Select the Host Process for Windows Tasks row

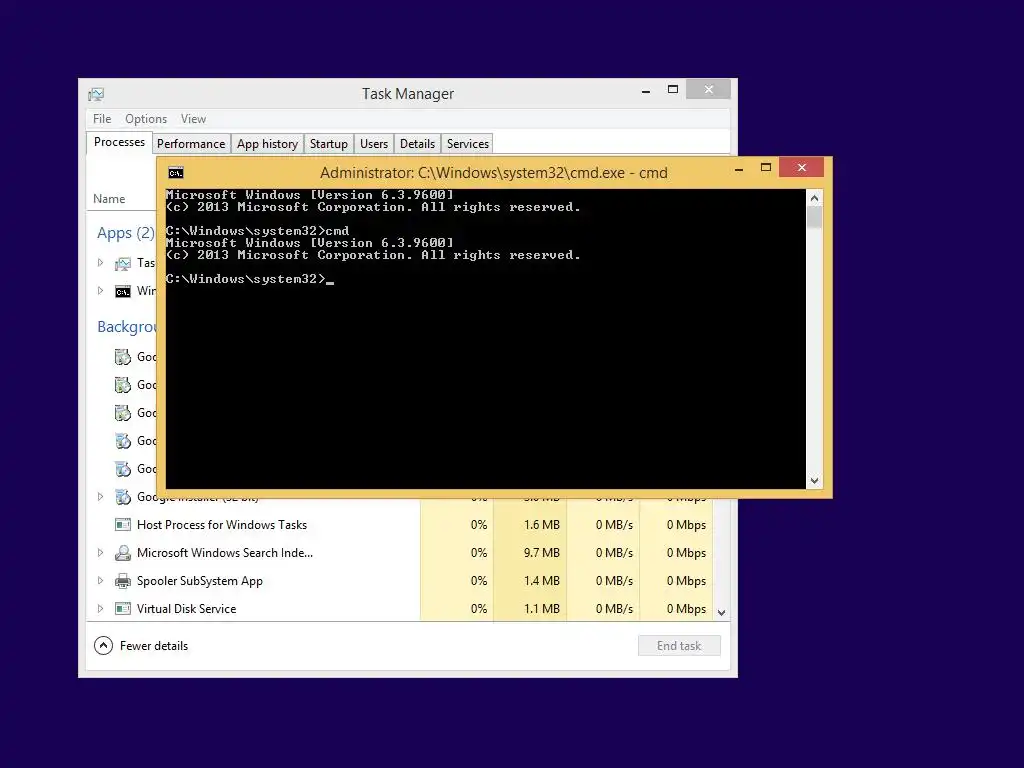click(400, 525)
